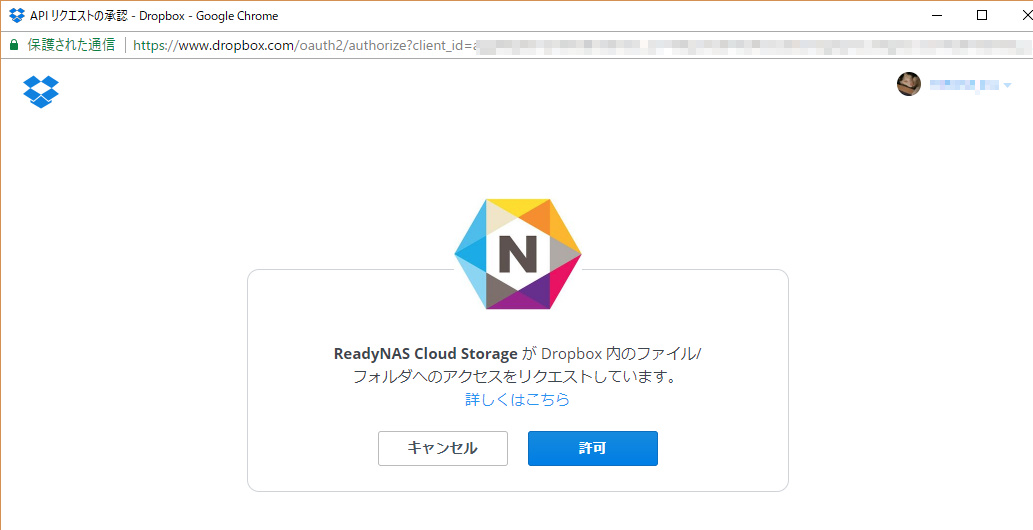The width and height of the screenshot is (1033, 530).
Task: Focus the dropbox.com URL address field
Action: (300, 45)
